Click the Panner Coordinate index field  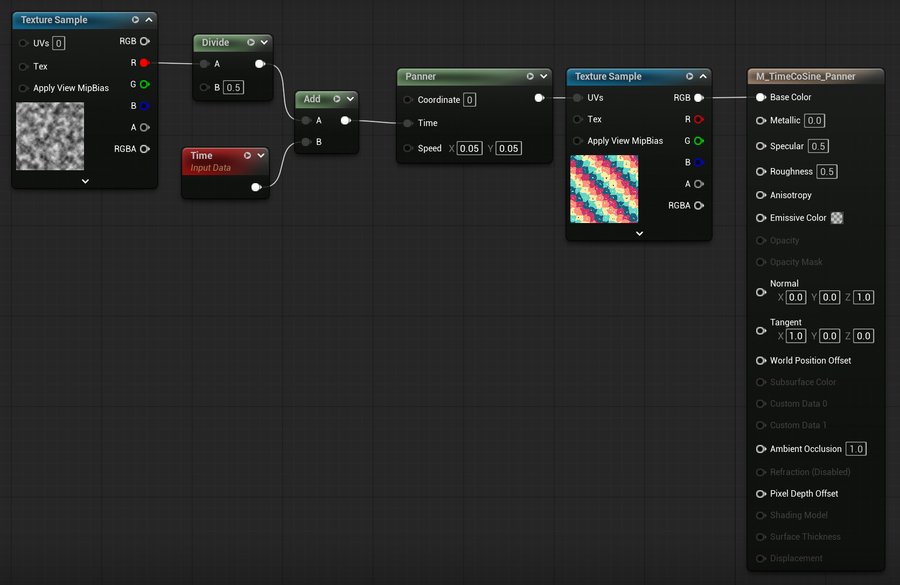470,100
